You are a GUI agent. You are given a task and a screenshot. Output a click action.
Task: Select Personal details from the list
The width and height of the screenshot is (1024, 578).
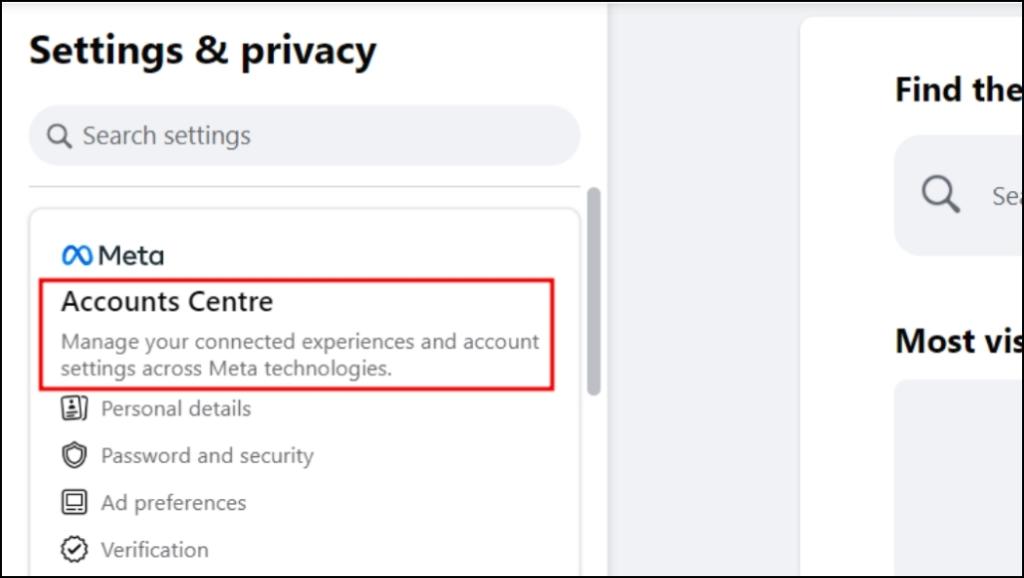[x=175, y=408]
